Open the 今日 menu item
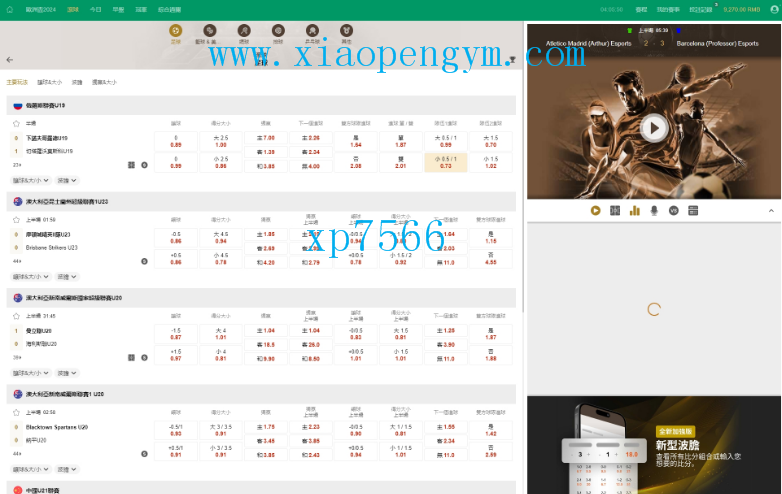This screenshot has height=494, width=782. click(96, 9)
